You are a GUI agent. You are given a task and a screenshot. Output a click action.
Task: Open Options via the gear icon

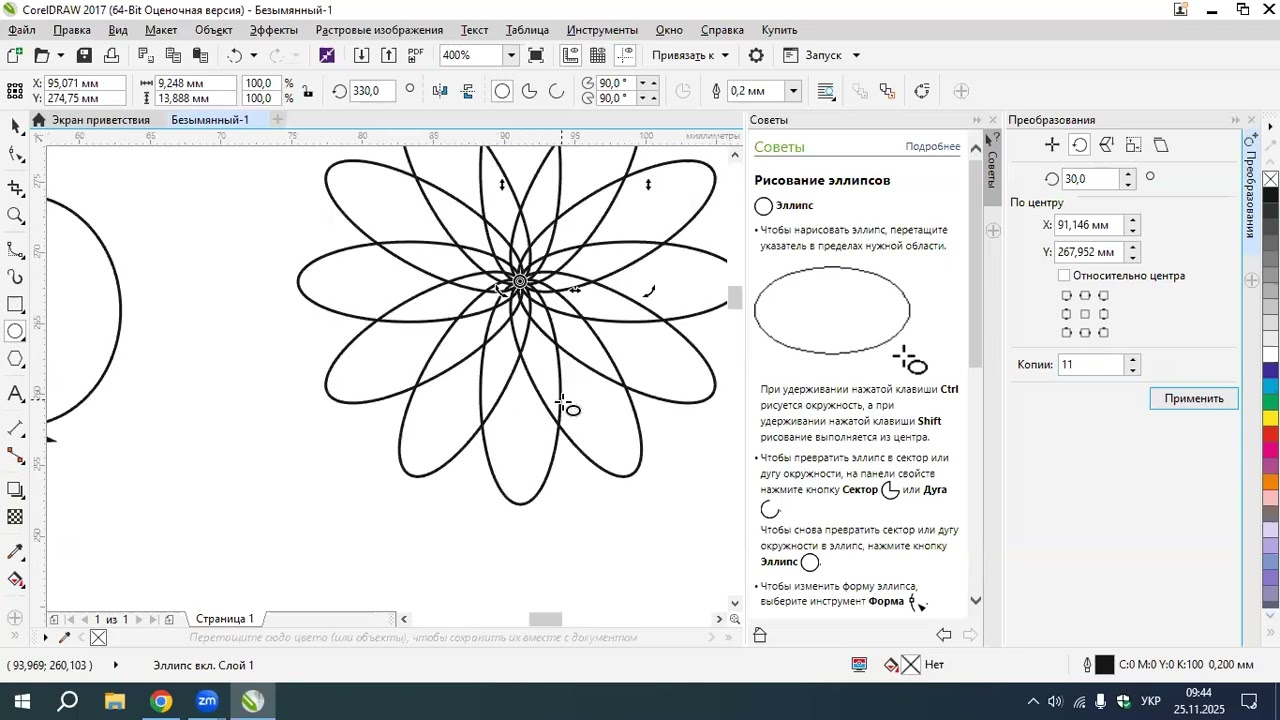756,55
